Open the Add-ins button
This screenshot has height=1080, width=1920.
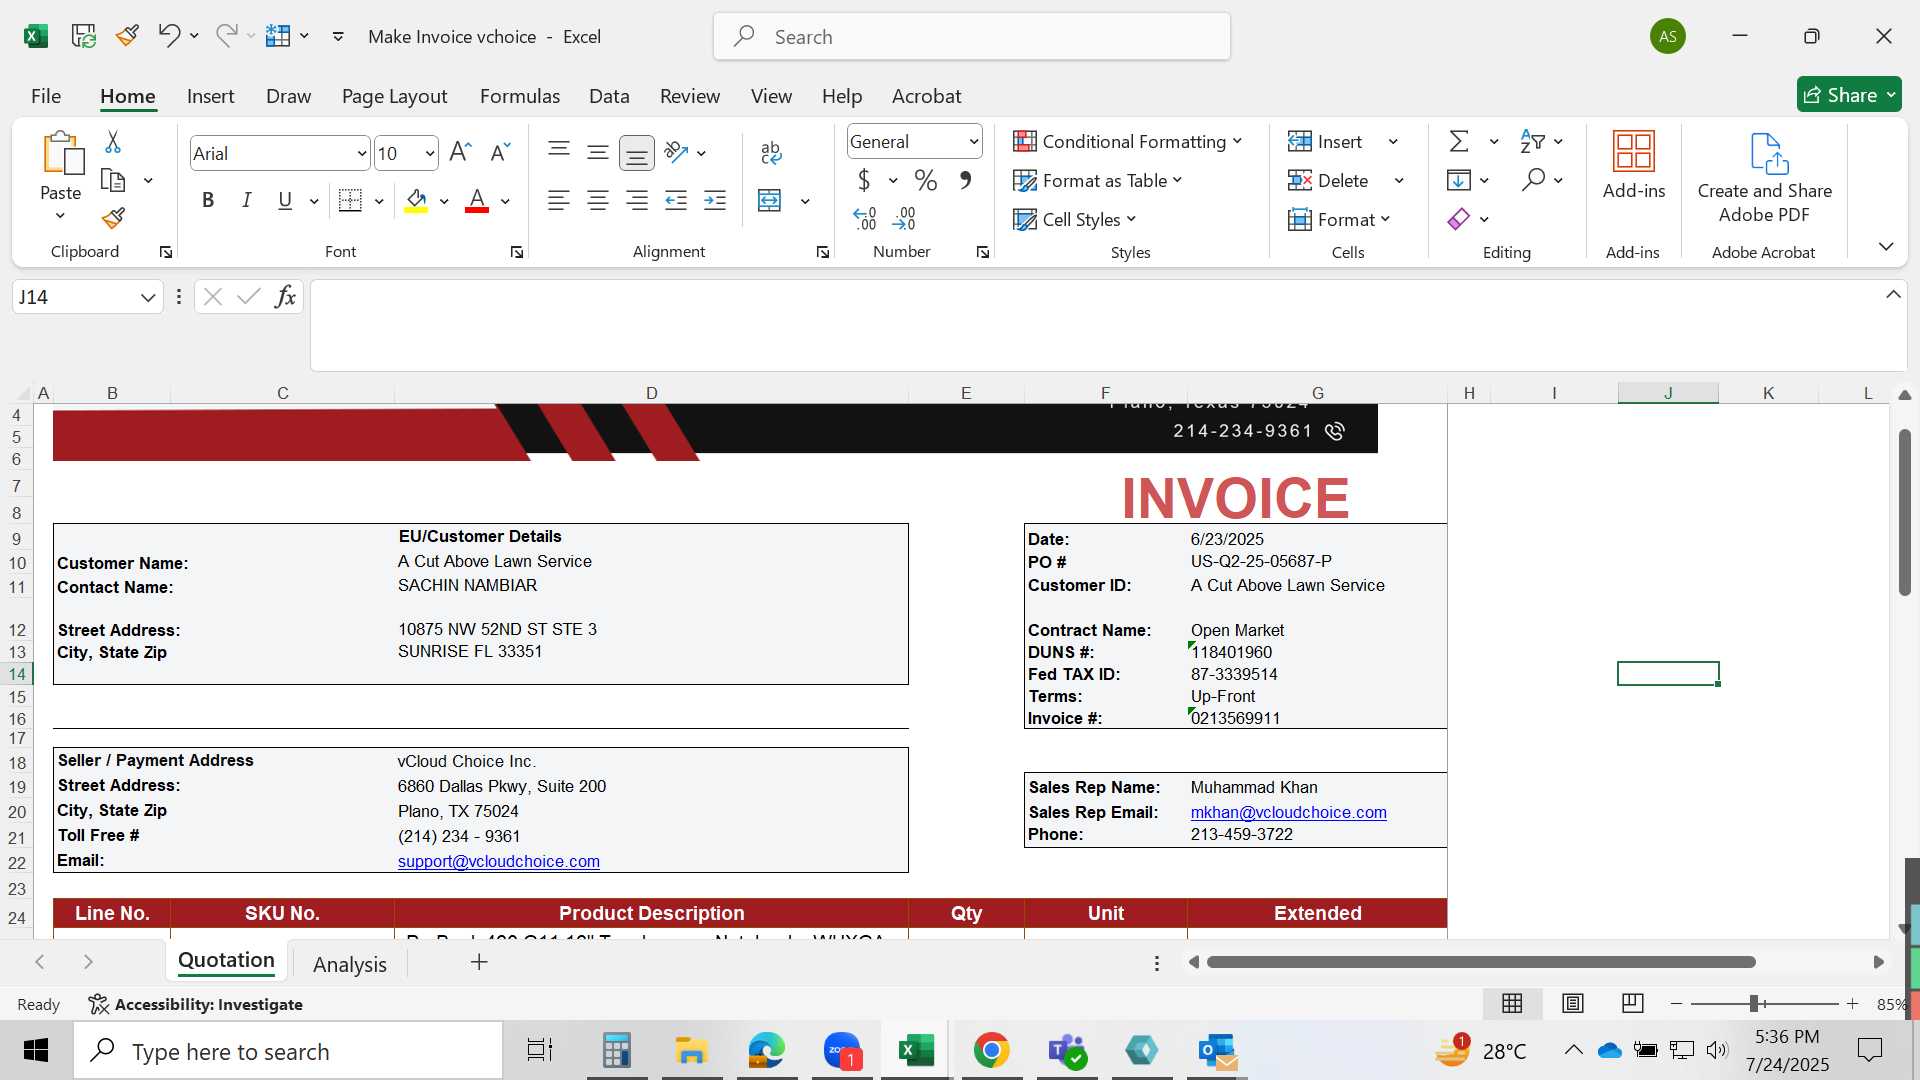point(1634,166)
